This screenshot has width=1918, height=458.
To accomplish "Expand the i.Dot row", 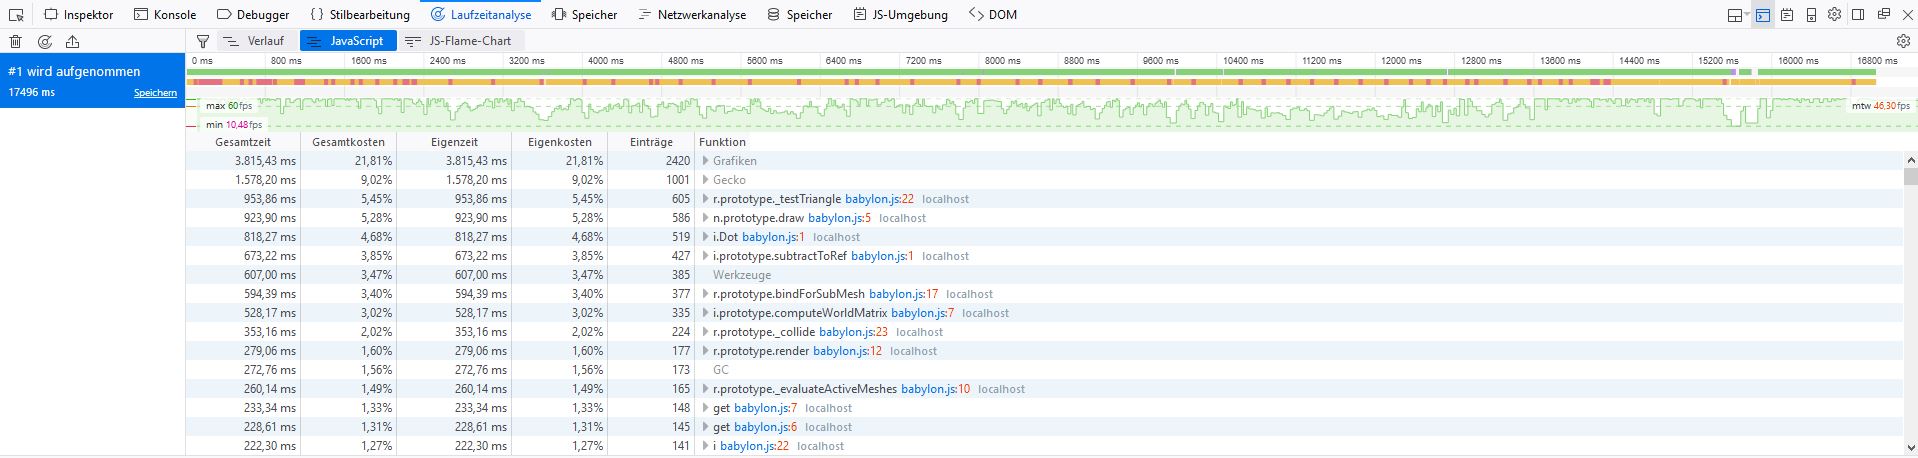I will click(x=705, y=237).
